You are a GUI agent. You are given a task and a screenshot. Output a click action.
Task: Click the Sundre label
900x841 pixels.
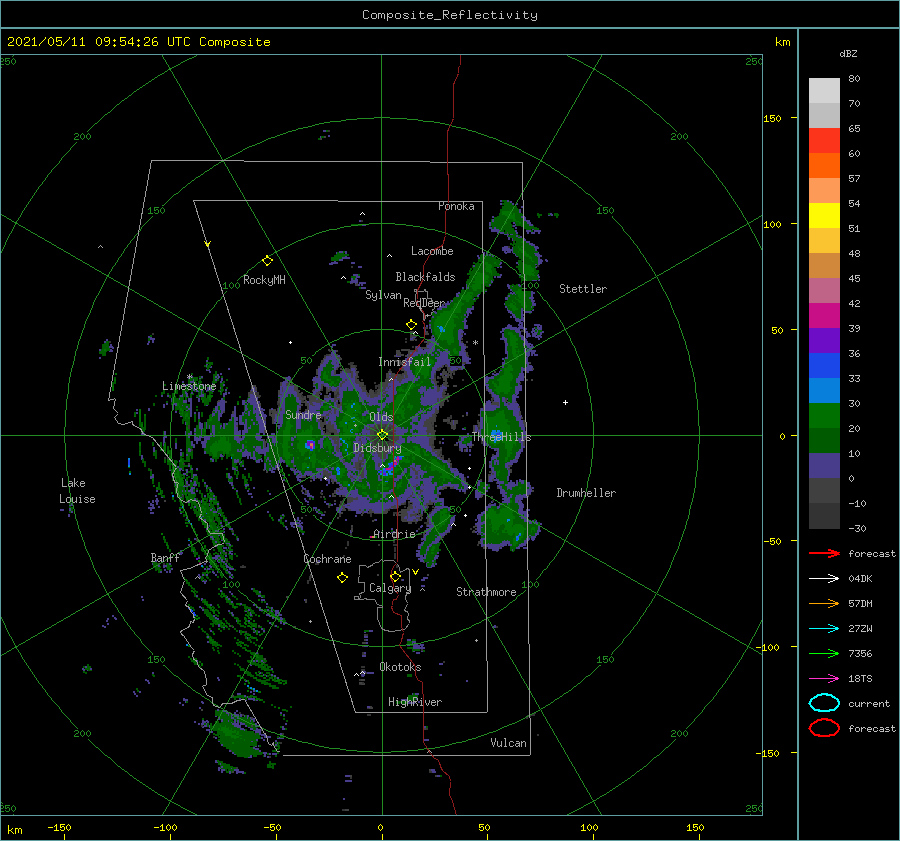(303, 415)
